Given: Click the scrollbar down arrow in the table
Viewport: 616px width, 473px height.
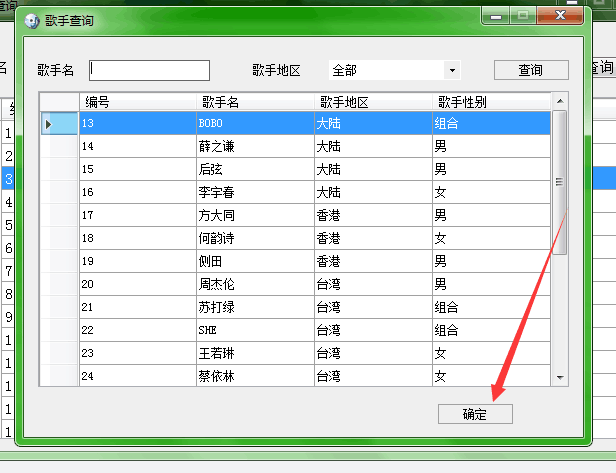Looking at the screenshot, I should pyautogui.click(x=560, y=378).
